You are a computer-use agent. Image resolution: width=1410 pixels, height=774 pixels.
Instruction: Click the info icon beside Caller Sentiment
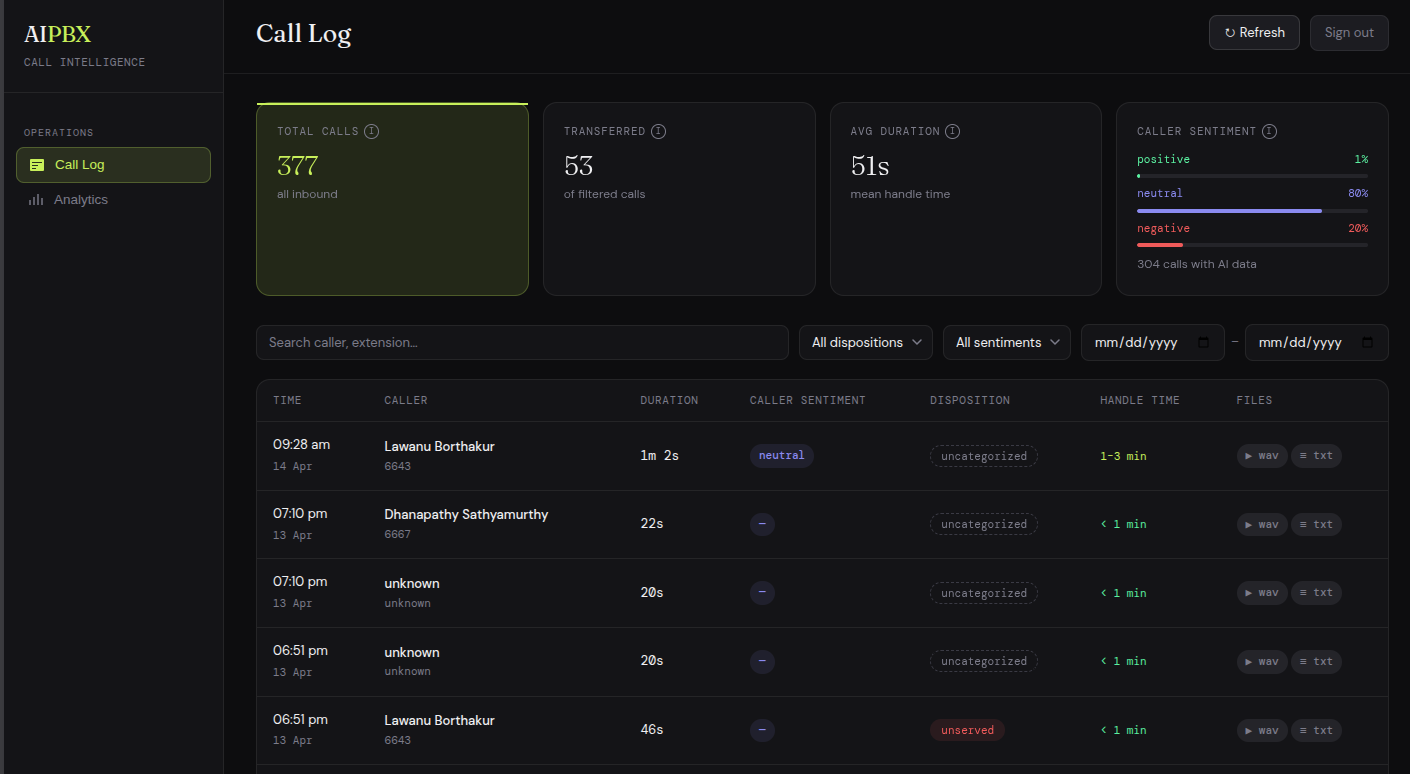click(x=1269, y=131)
